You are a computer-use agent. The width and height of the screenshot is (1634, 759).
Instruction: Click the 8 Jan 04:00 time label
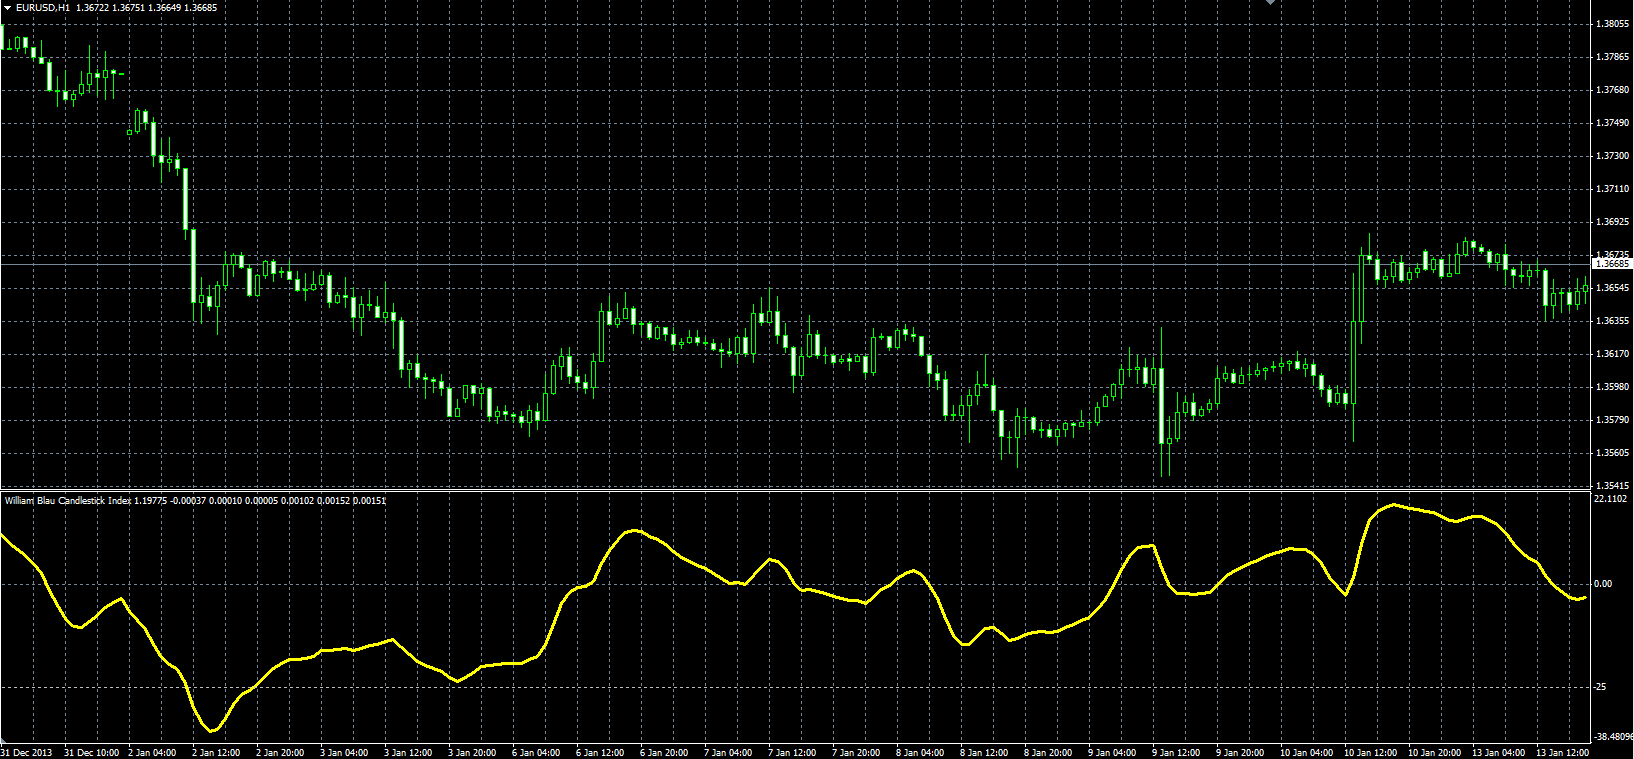click(x=920, y=753)
